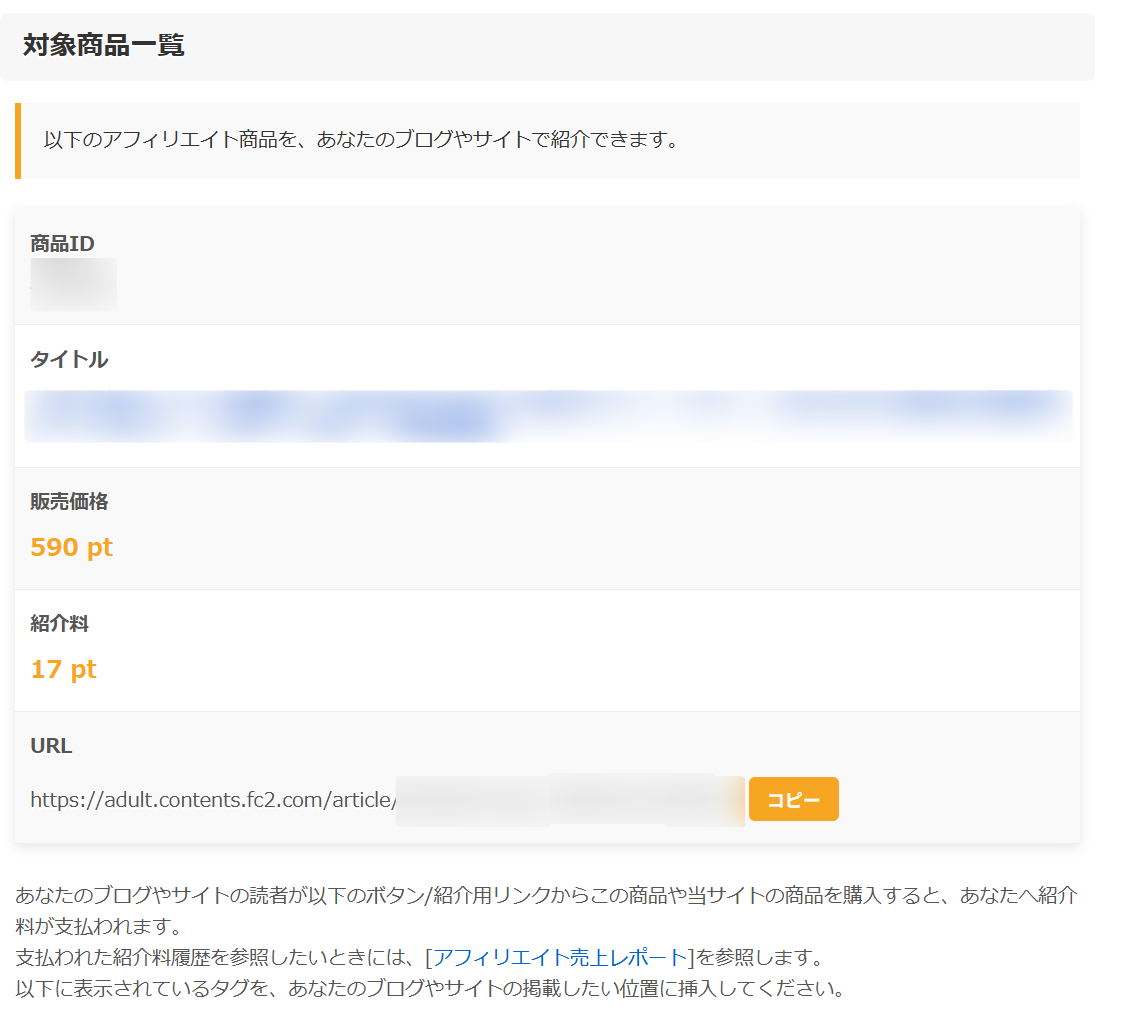The width and height of the screenshot is (1134, 1021).
Task: Click the URL text starting with https://adult.contents.fc2.com
Action: 213,800
